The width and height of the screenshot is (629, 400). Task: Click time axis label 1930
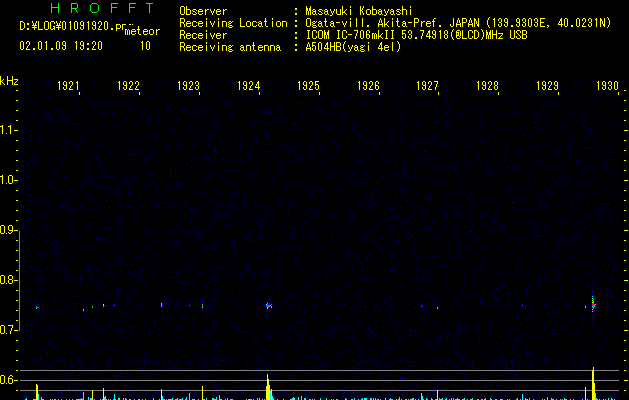pos(607,85)
